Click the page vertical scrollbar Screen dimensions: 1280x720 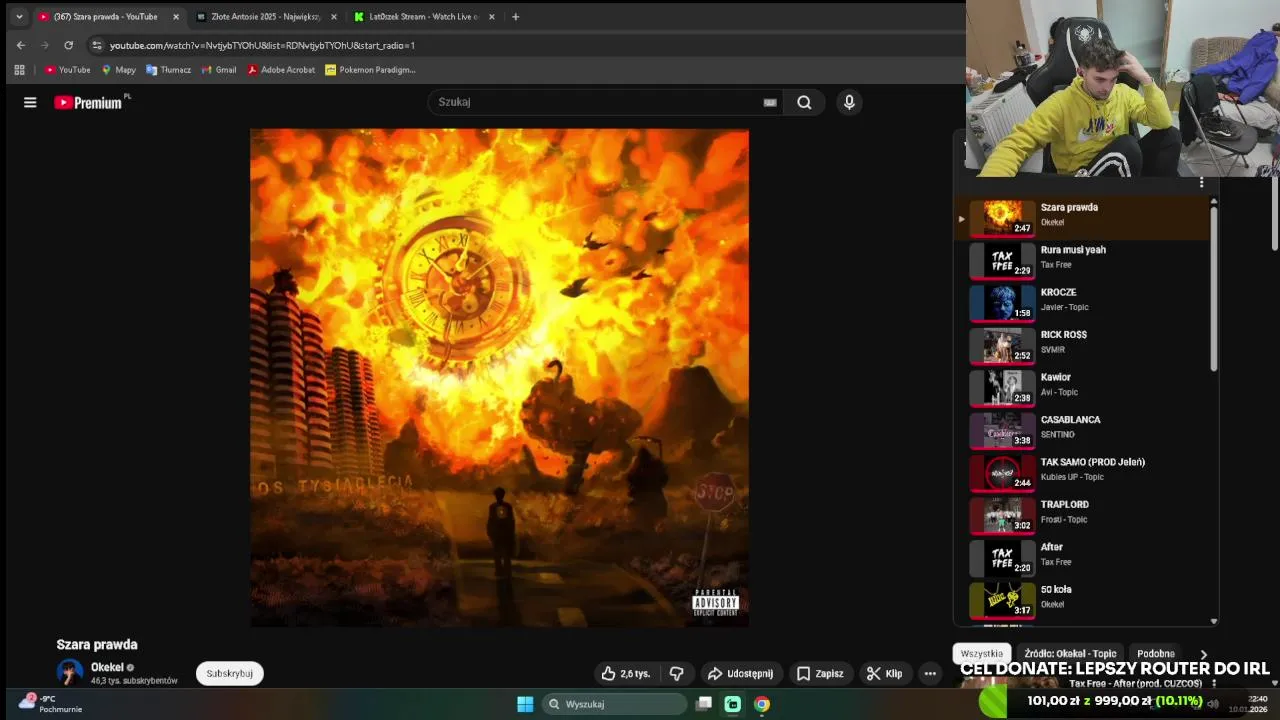[x=1275, y=215]
